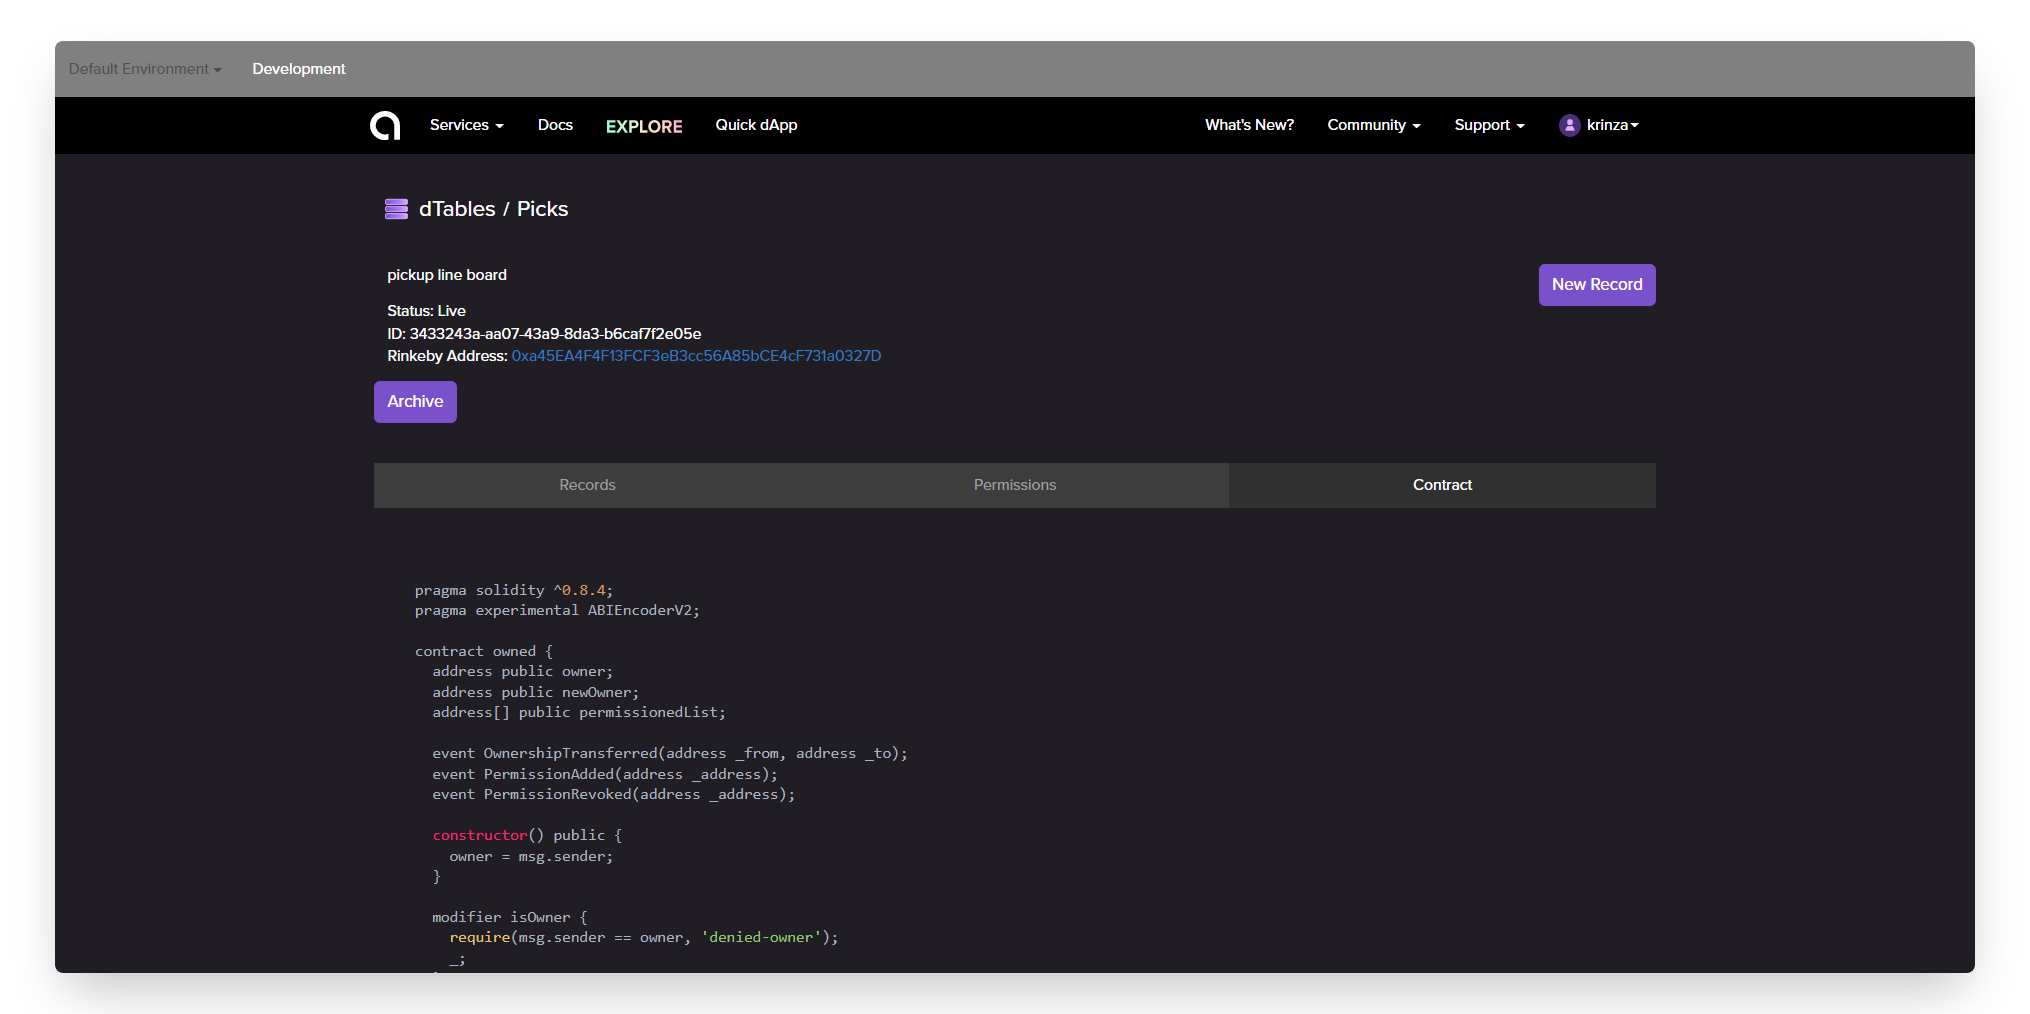Open the Services dropdown menu
This screenshot has width=2030, height=1014.
coord(466,125)
